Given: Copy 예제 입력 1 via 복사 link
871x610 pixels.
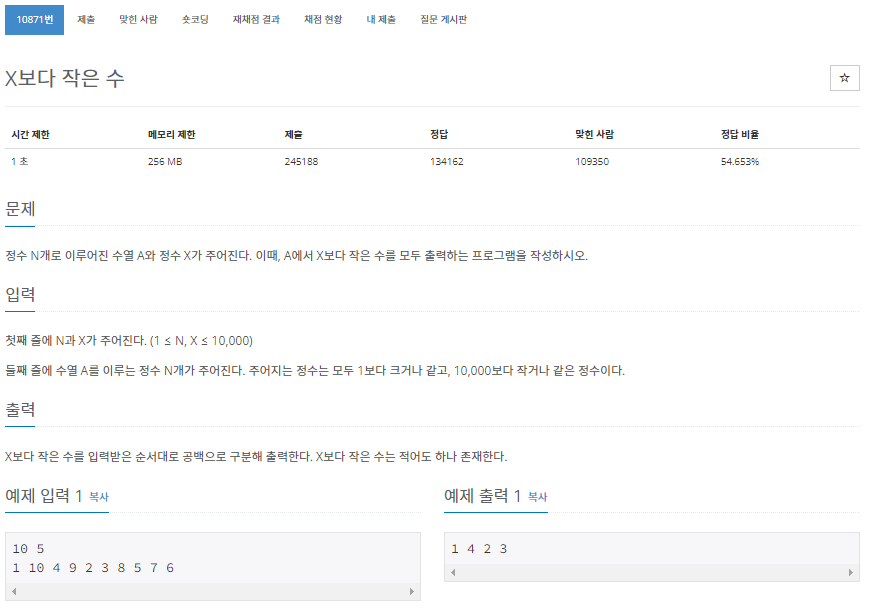Looking at the screenshot, I should 99,497.
